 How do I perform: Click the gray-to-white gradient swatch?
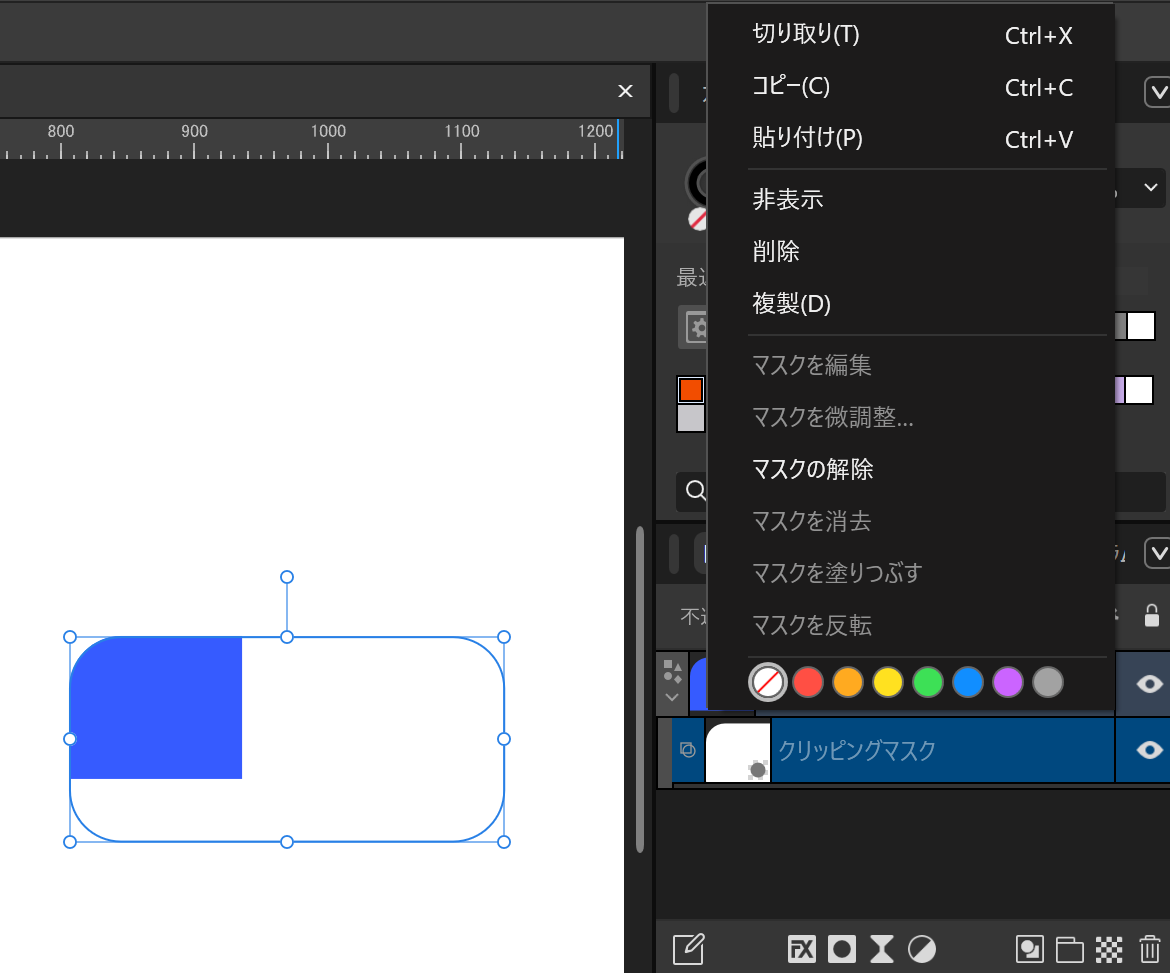click(1135, 326)
